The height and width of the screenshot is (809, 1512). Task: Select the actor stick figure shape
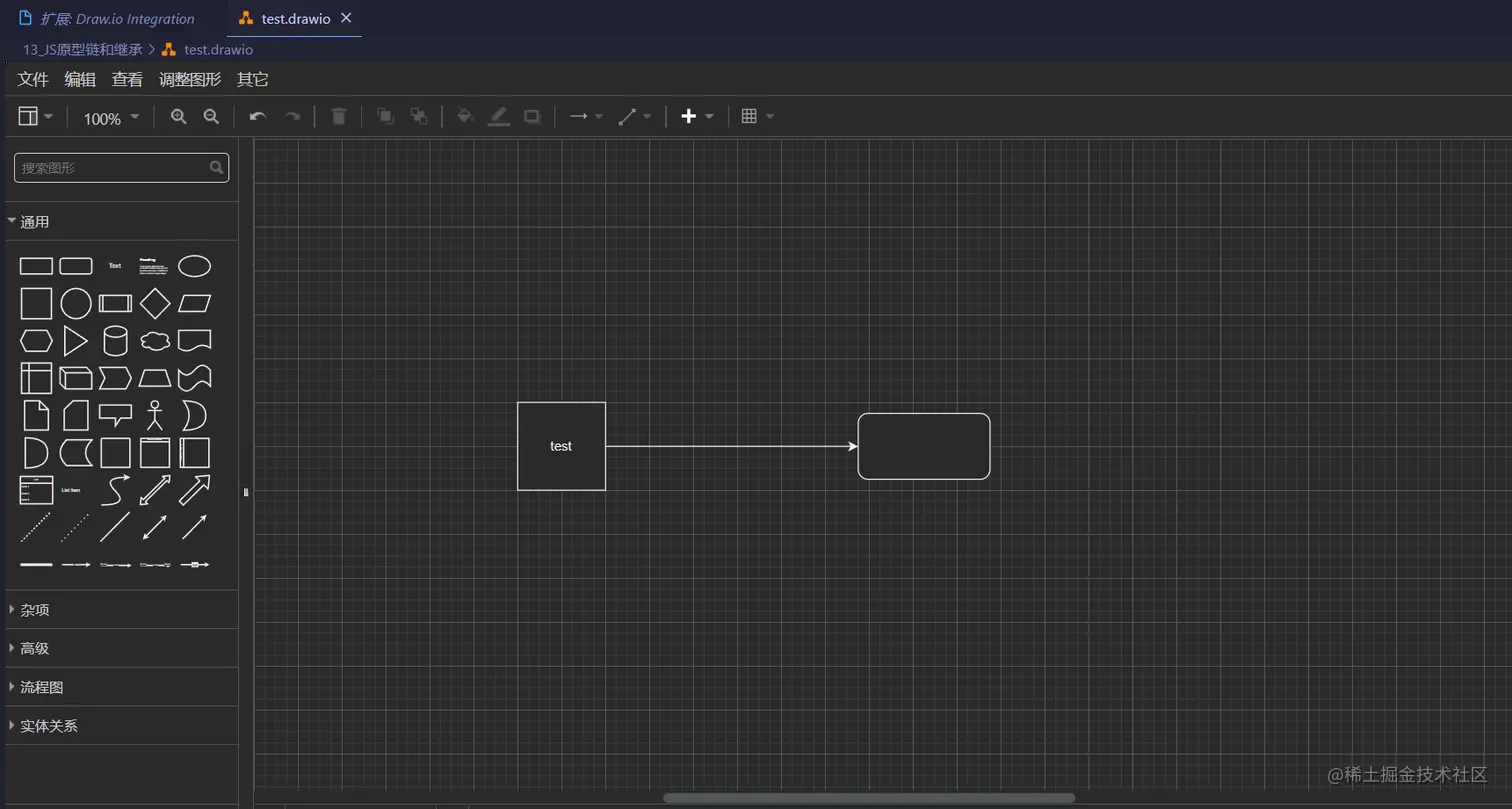click(154, 415)
